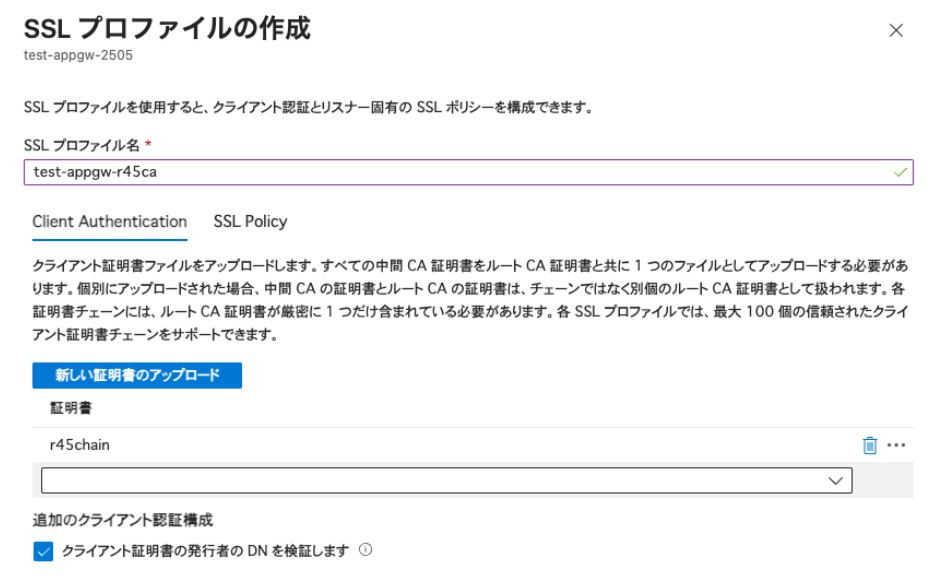Image resolution: width=941 pixels, height=586 pixels.
Task: Click the SSL プロファイルの作成 page title
Action: [x=166, y=28]
